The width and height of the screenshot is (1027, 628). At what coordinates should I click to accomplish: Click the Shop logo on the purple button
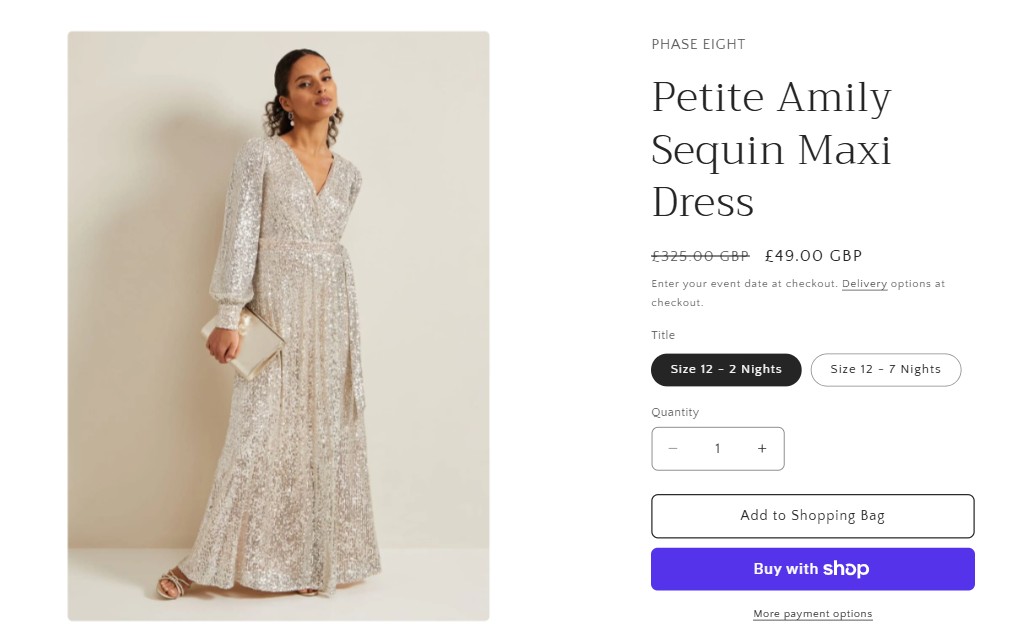click(x=845, y=568)
